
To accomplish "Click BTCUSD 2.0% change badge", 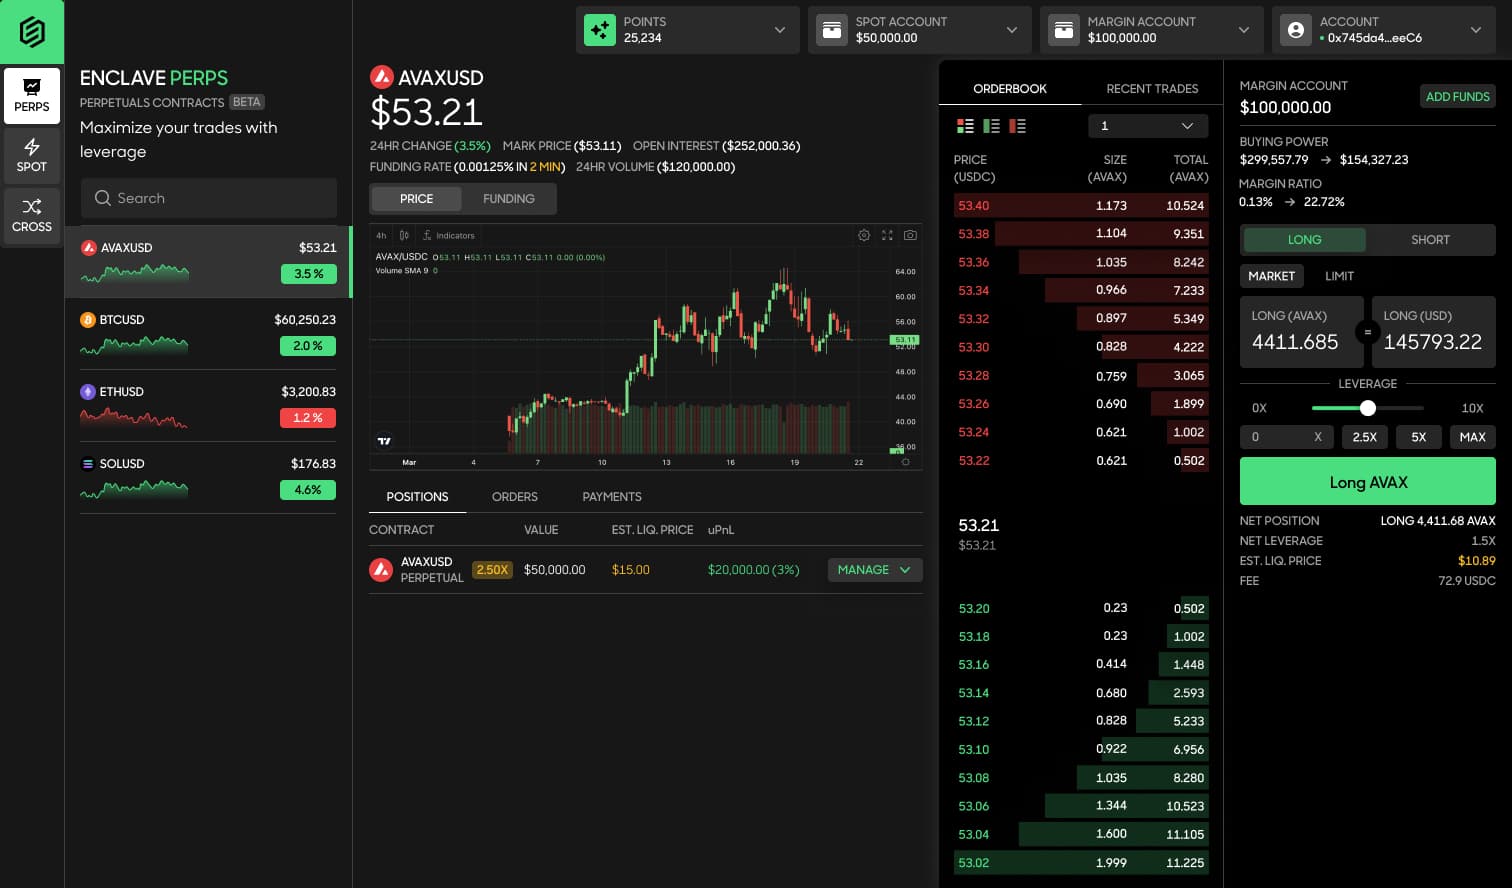I will pyautogui.click(x=308, y=346).
